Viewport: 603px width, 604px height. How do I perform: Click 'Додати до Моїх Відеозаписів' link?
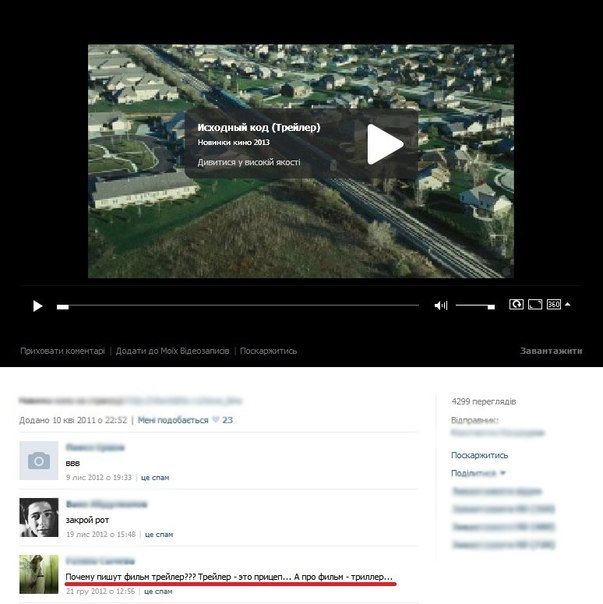tap(173, 351)
